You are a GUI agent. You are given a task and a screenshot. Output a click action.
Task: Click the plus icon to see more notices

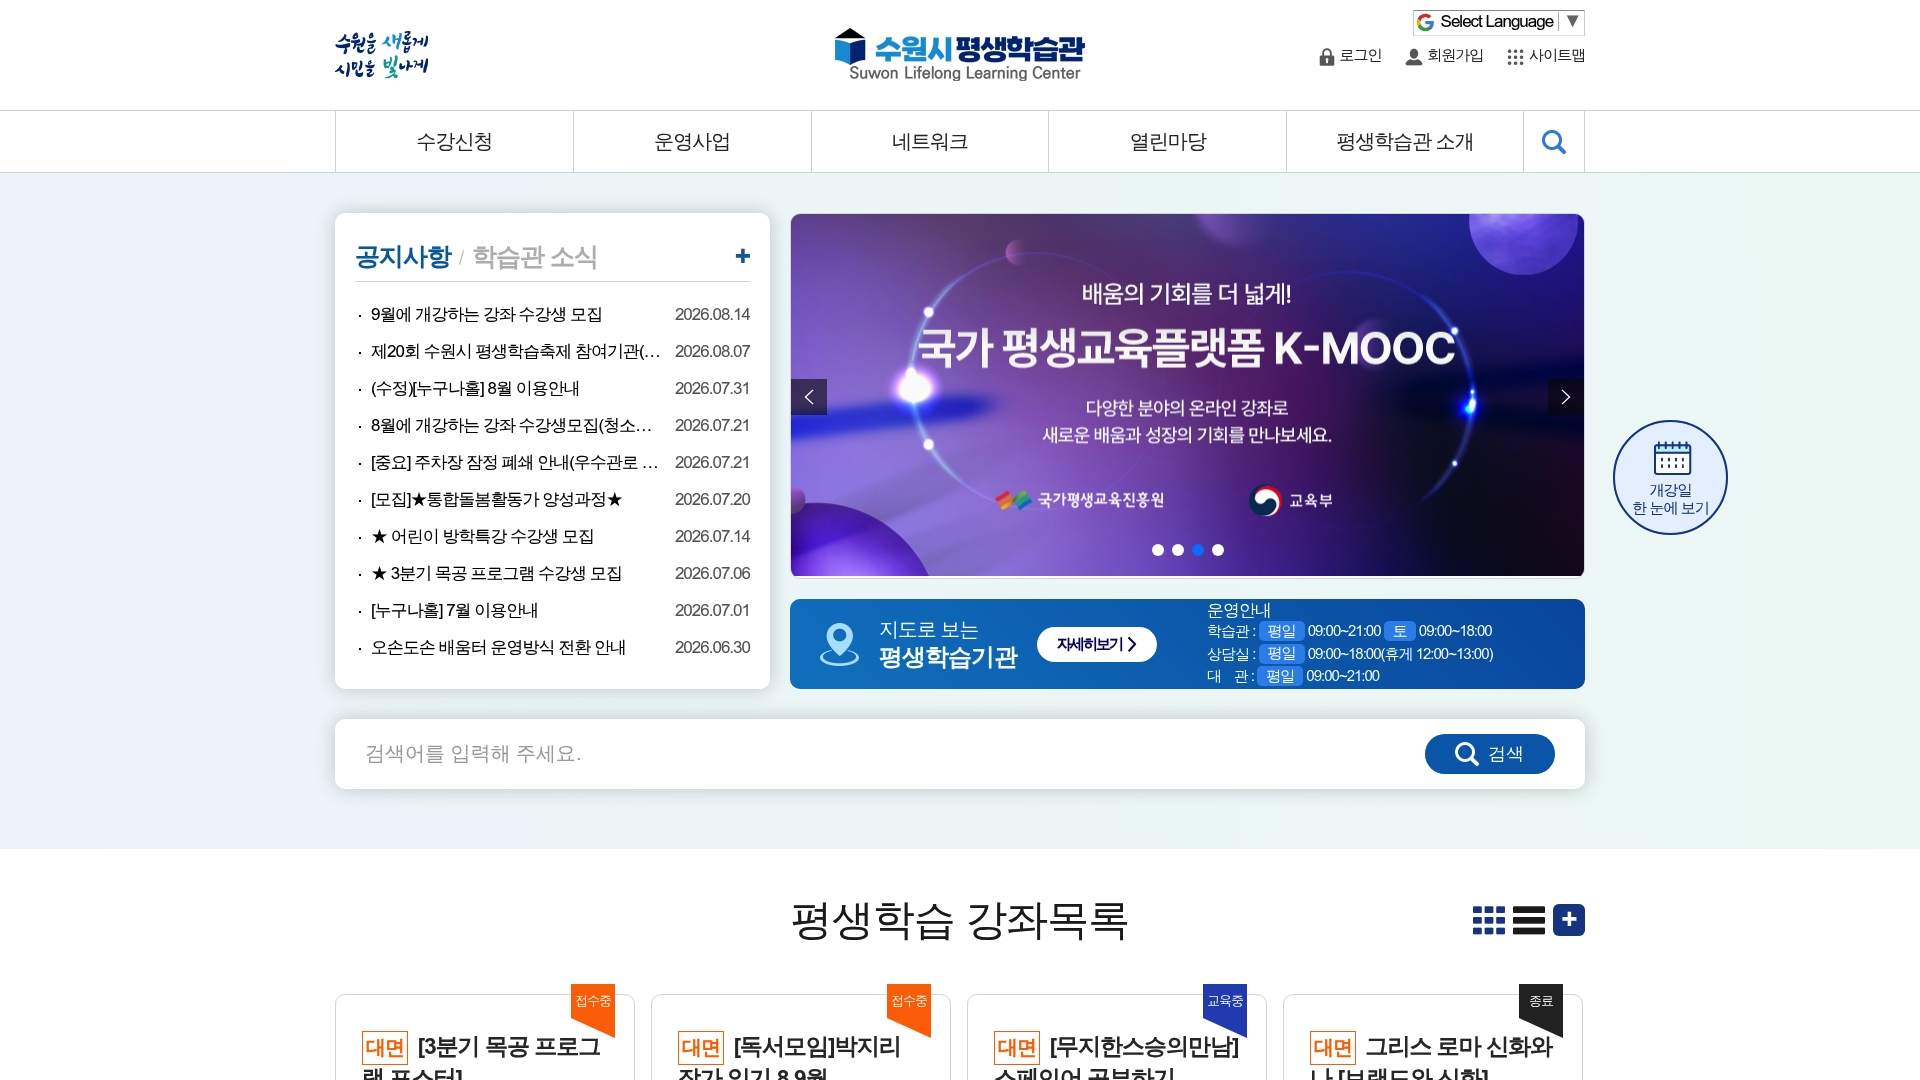point(742,256)
